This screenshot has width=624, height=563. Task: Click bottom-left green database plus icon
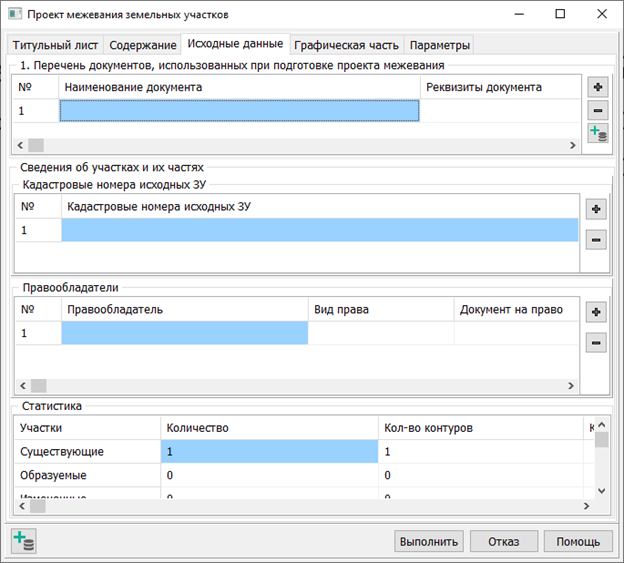click(23, 541)
